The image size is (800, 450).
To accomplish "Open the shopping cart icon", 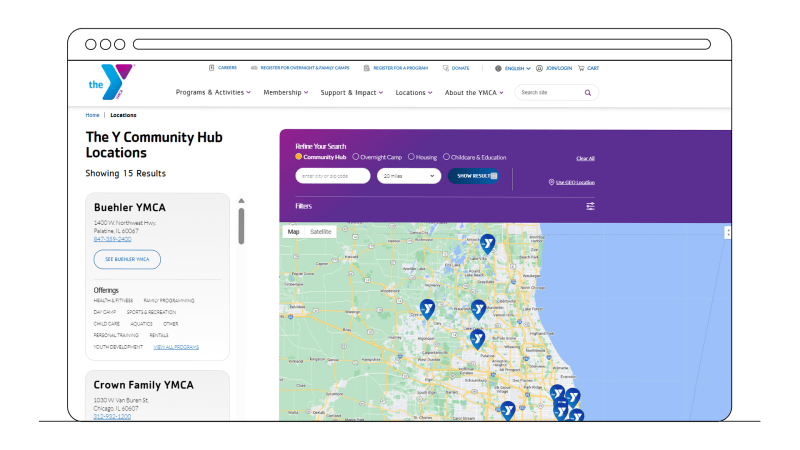I will click(582, 68).
